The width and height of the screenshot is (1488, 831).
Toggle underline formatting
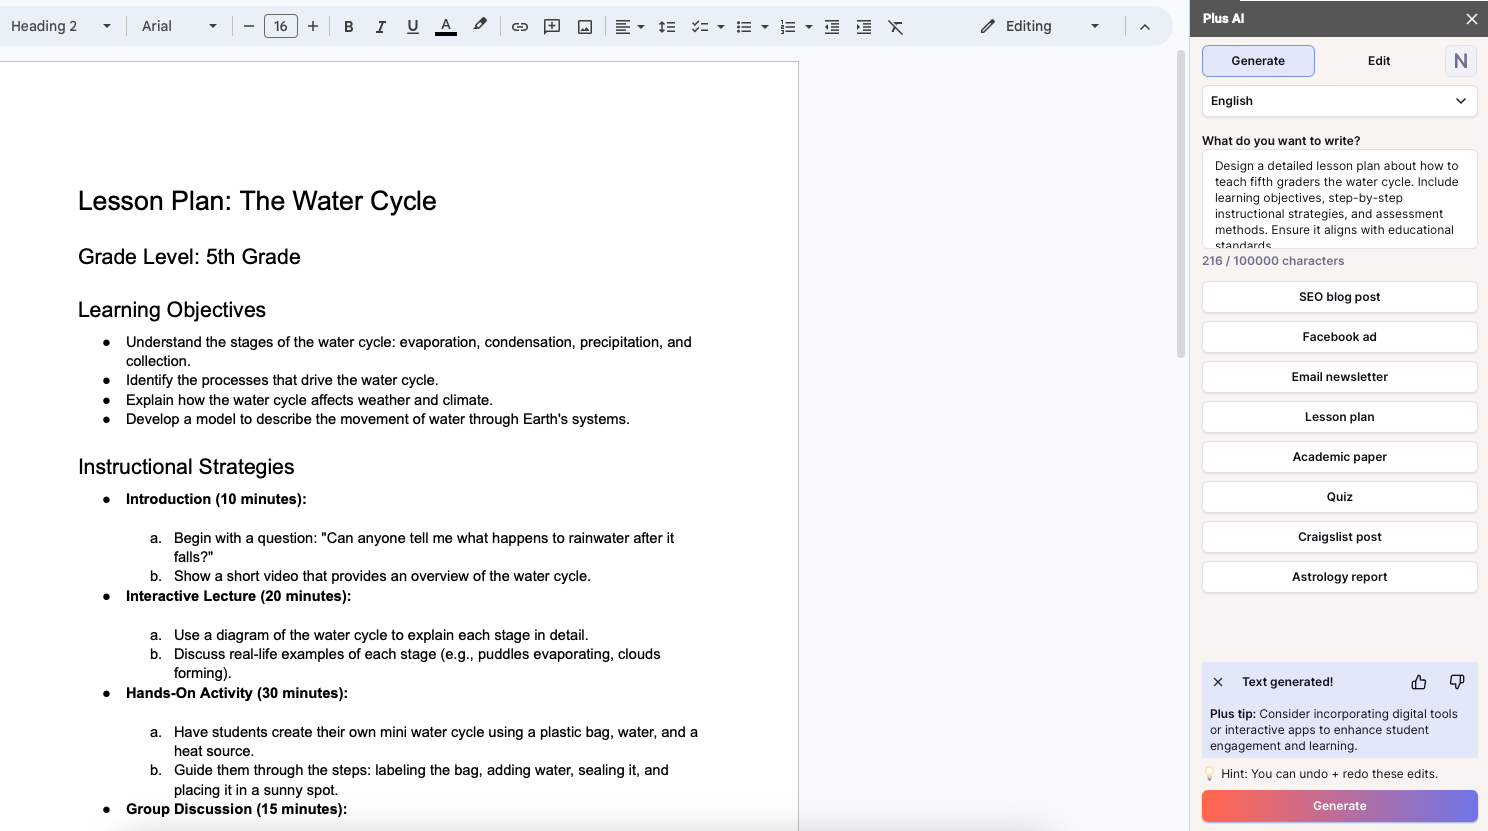click(x=412, y=27)
